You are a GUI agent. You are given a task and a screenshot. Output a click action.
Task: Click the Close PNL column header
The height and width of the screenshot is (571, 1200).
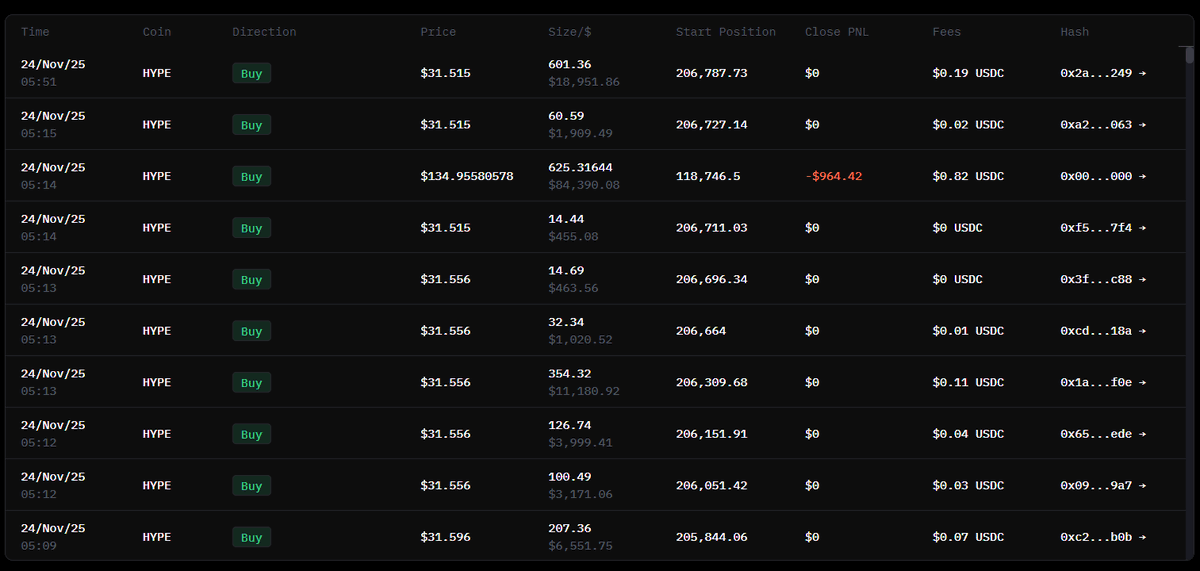pyautogui.click(x=837, y=32)
